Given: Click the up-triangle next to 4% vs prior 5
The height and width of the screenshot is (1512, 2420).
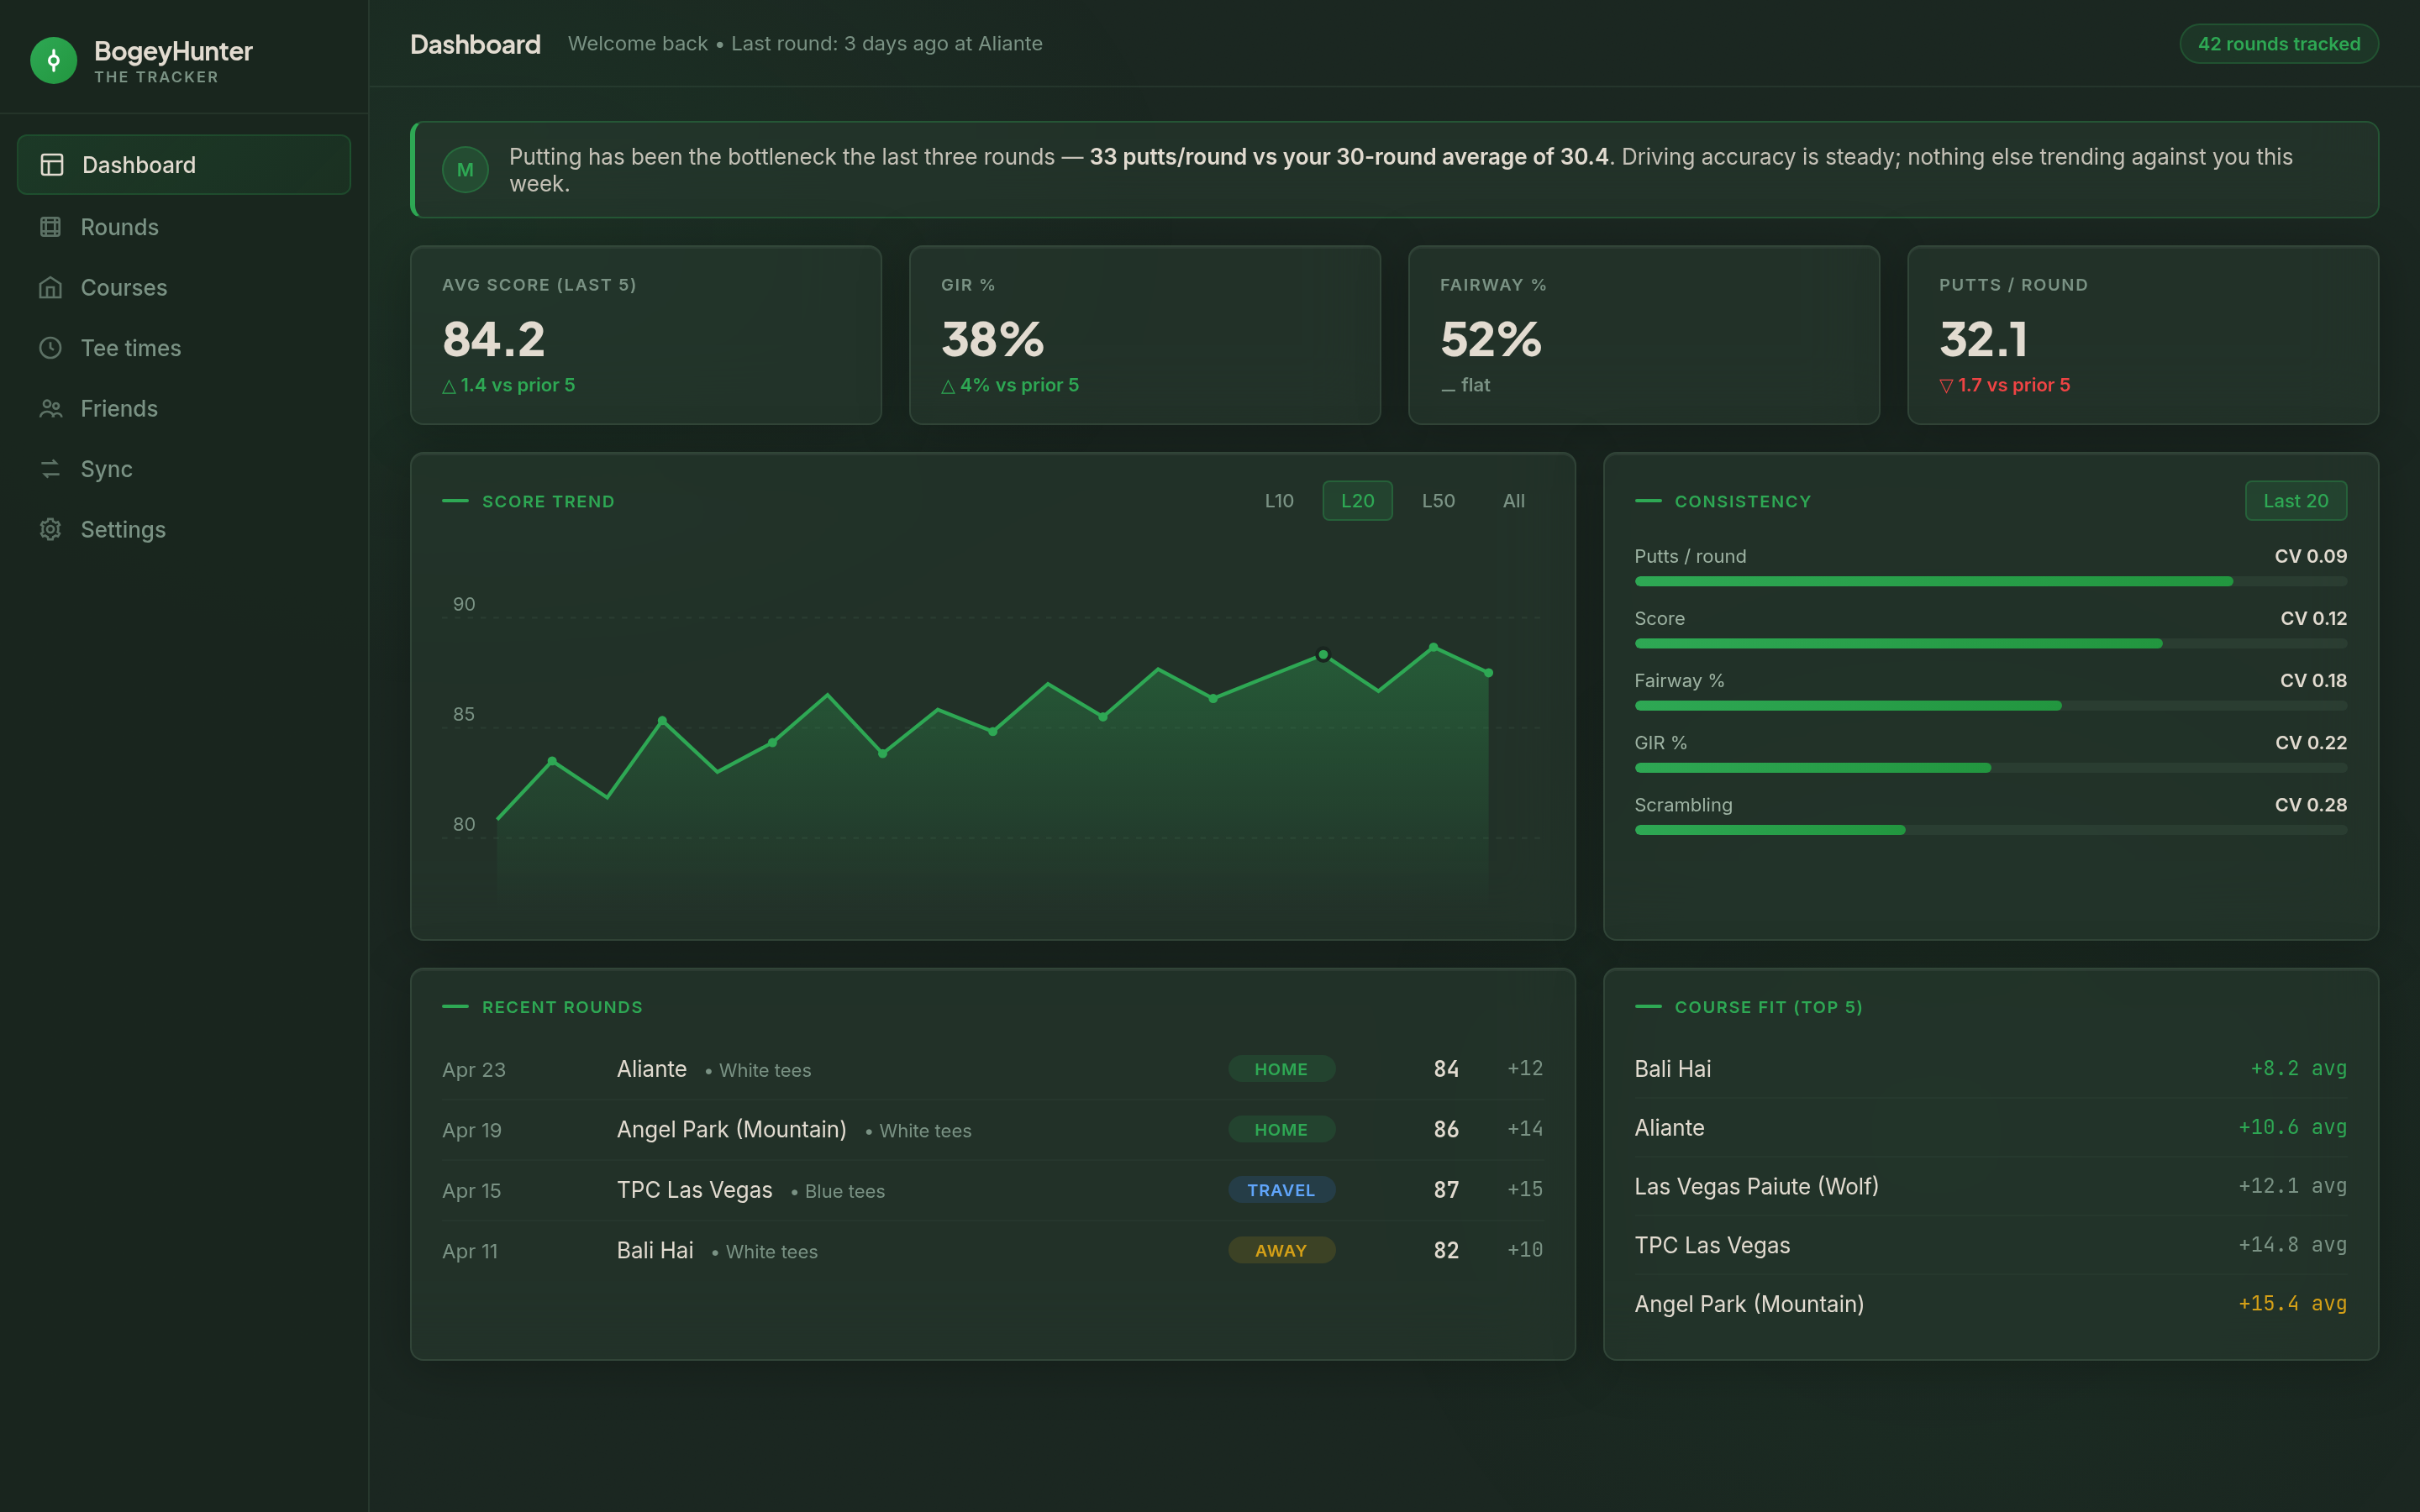Looking at the screenshot, I should (x=948, y=386).
